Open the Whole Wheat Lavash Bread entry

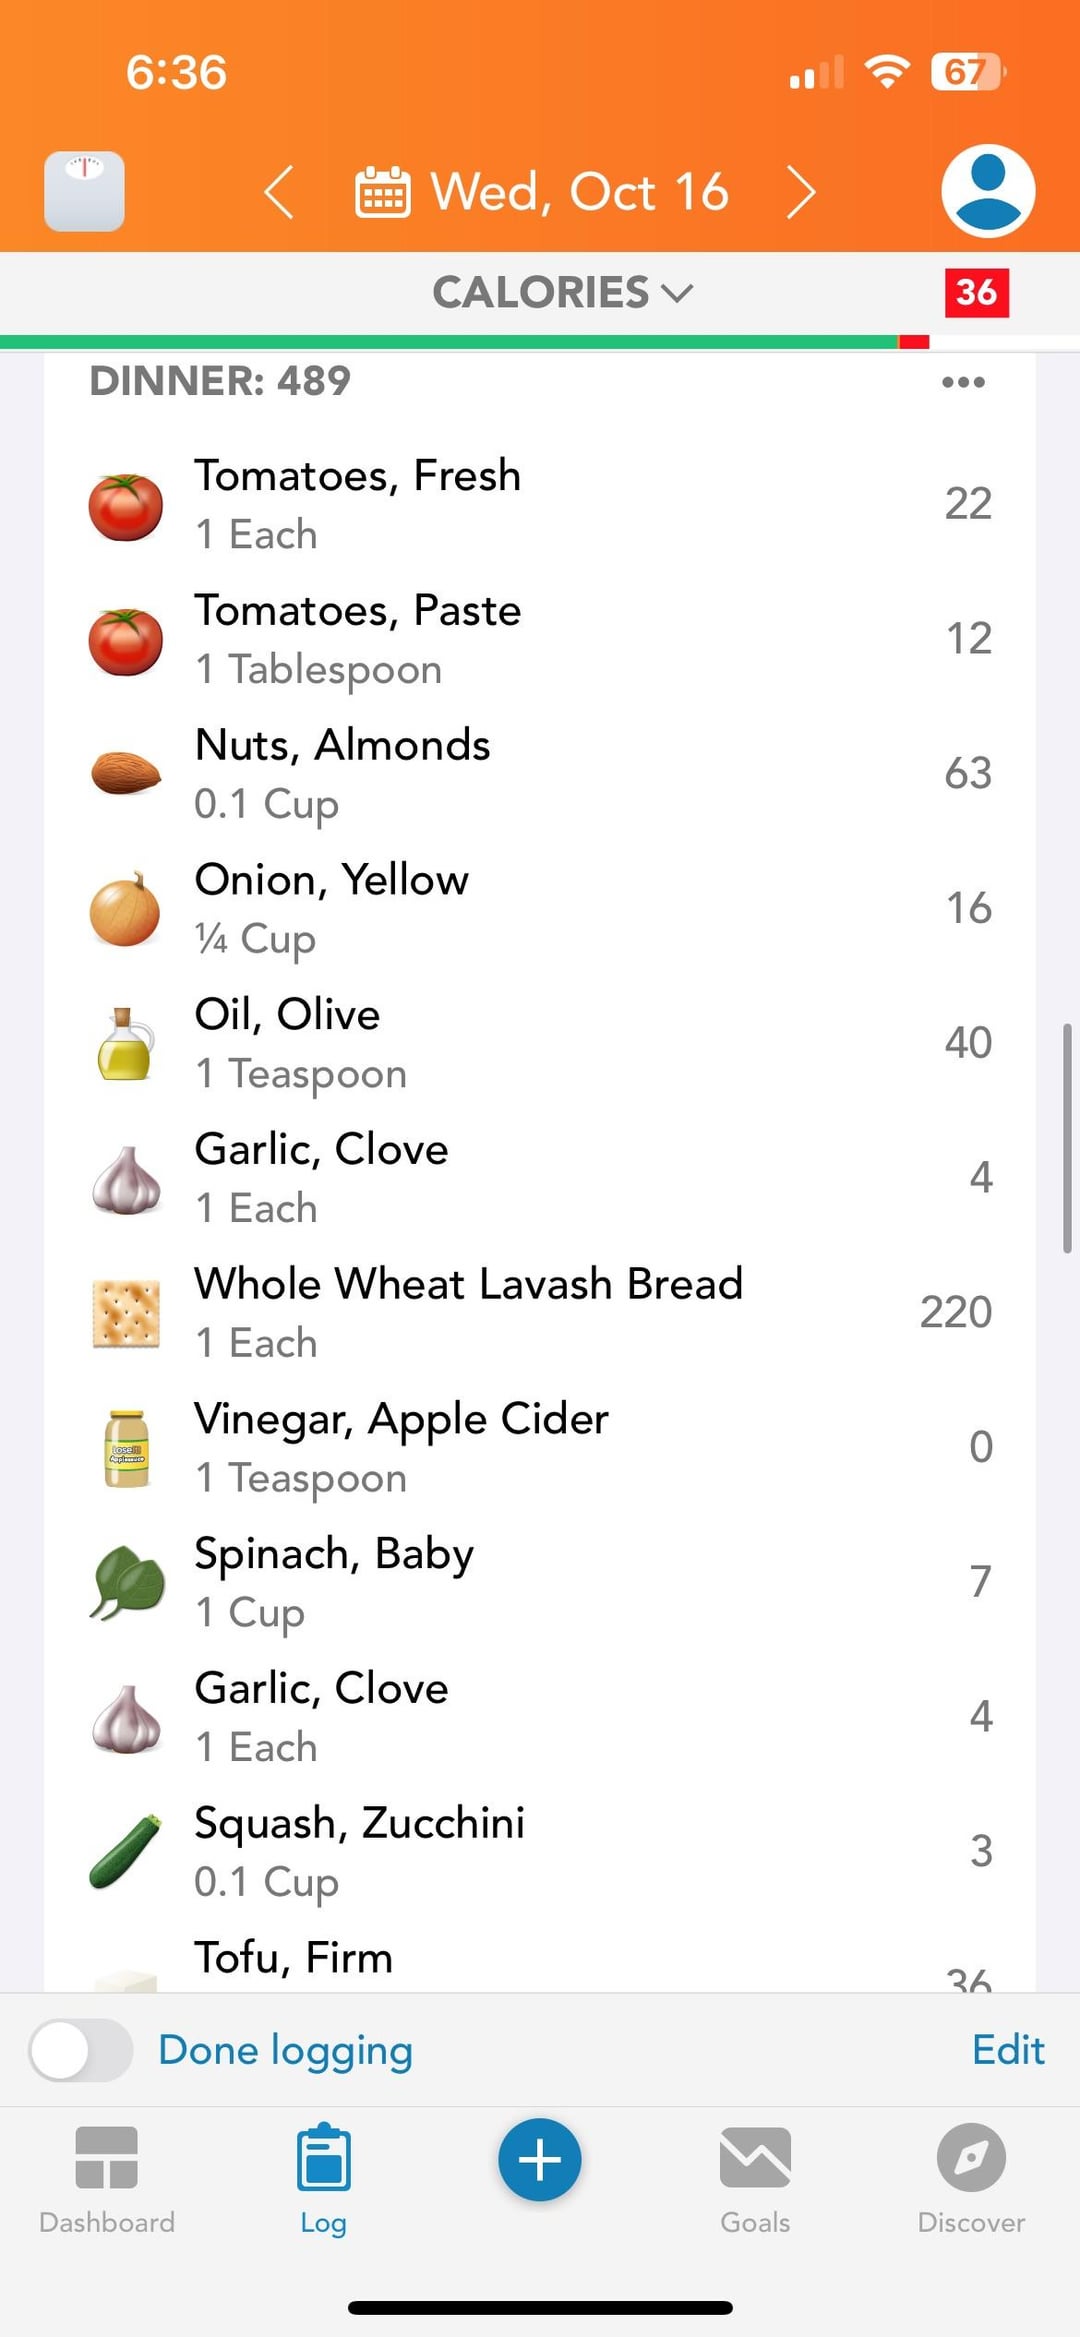(x=468, y=1312)
